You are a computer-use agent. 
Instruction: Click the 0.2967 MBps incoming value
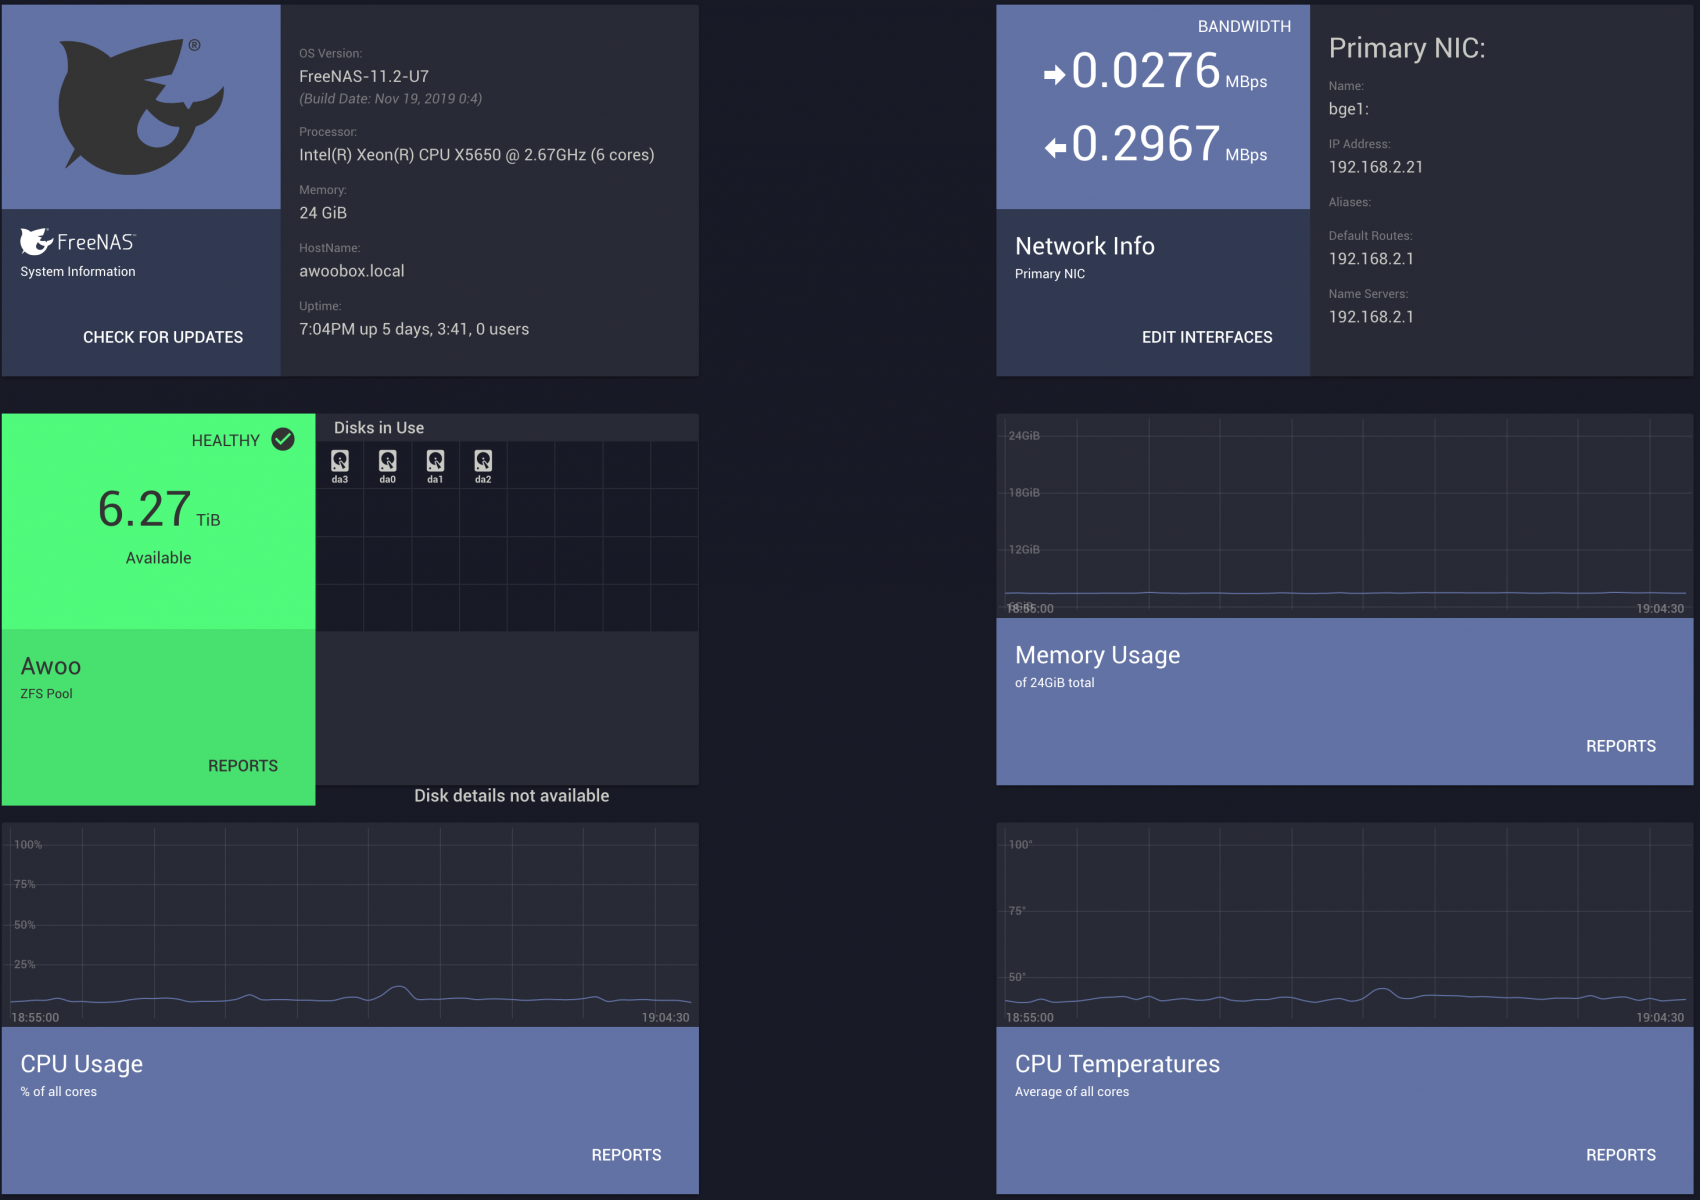(x=1169, y=144)
